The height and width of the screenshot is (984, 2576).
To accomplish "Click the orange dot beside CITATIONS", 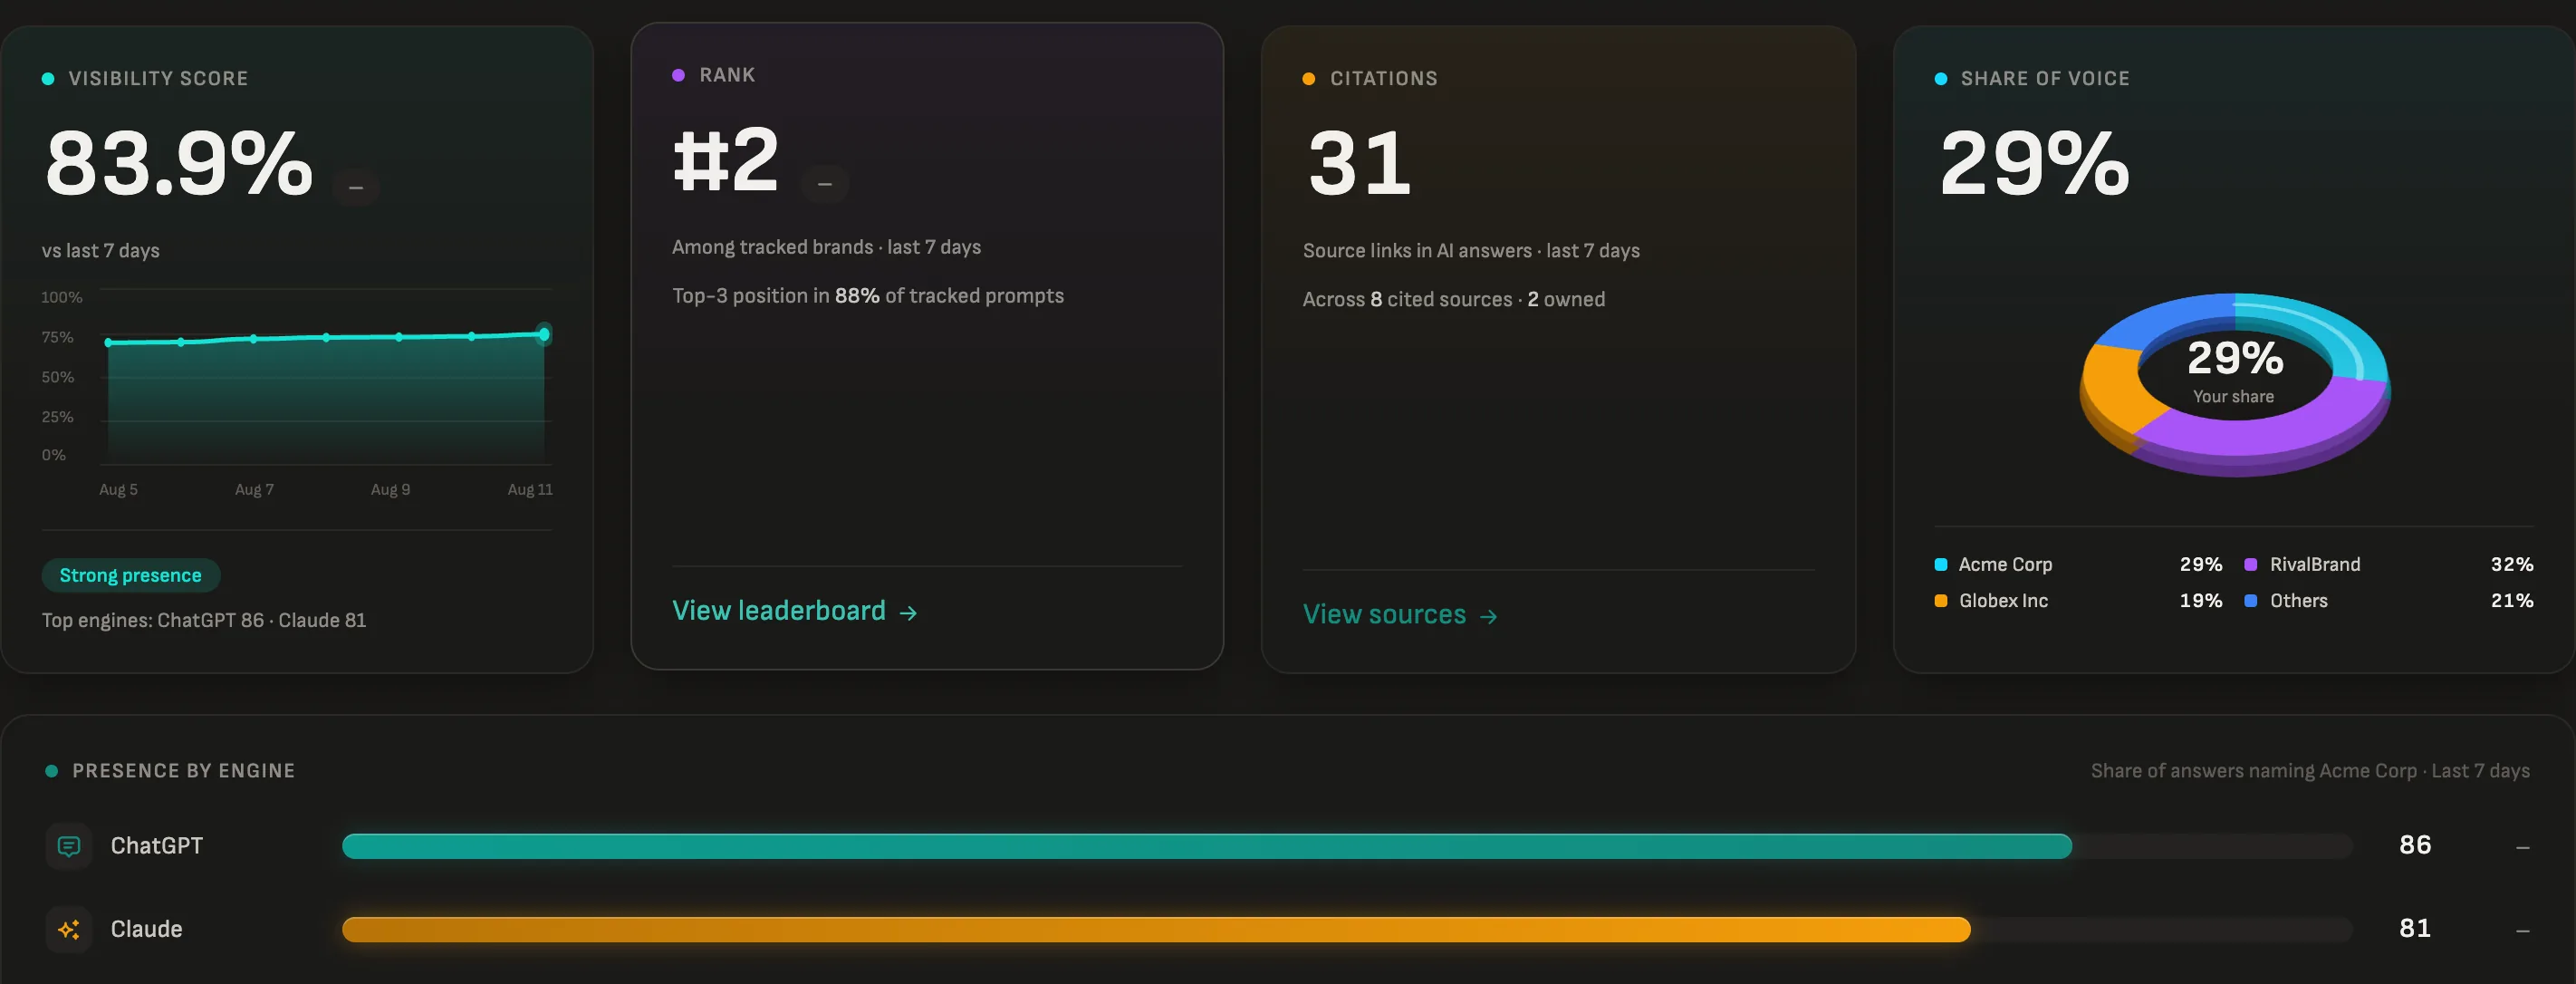I will [1309, 79].
